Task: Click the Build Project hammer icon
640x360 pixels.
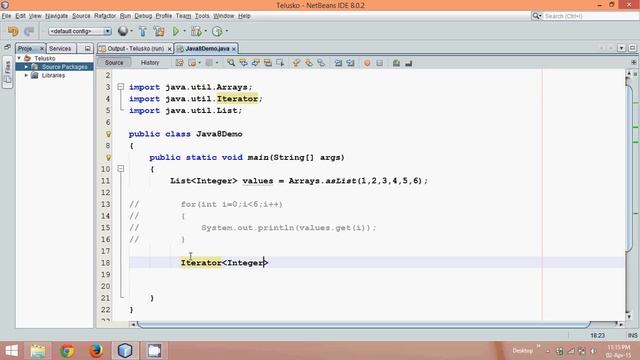Action: point(142,31)
